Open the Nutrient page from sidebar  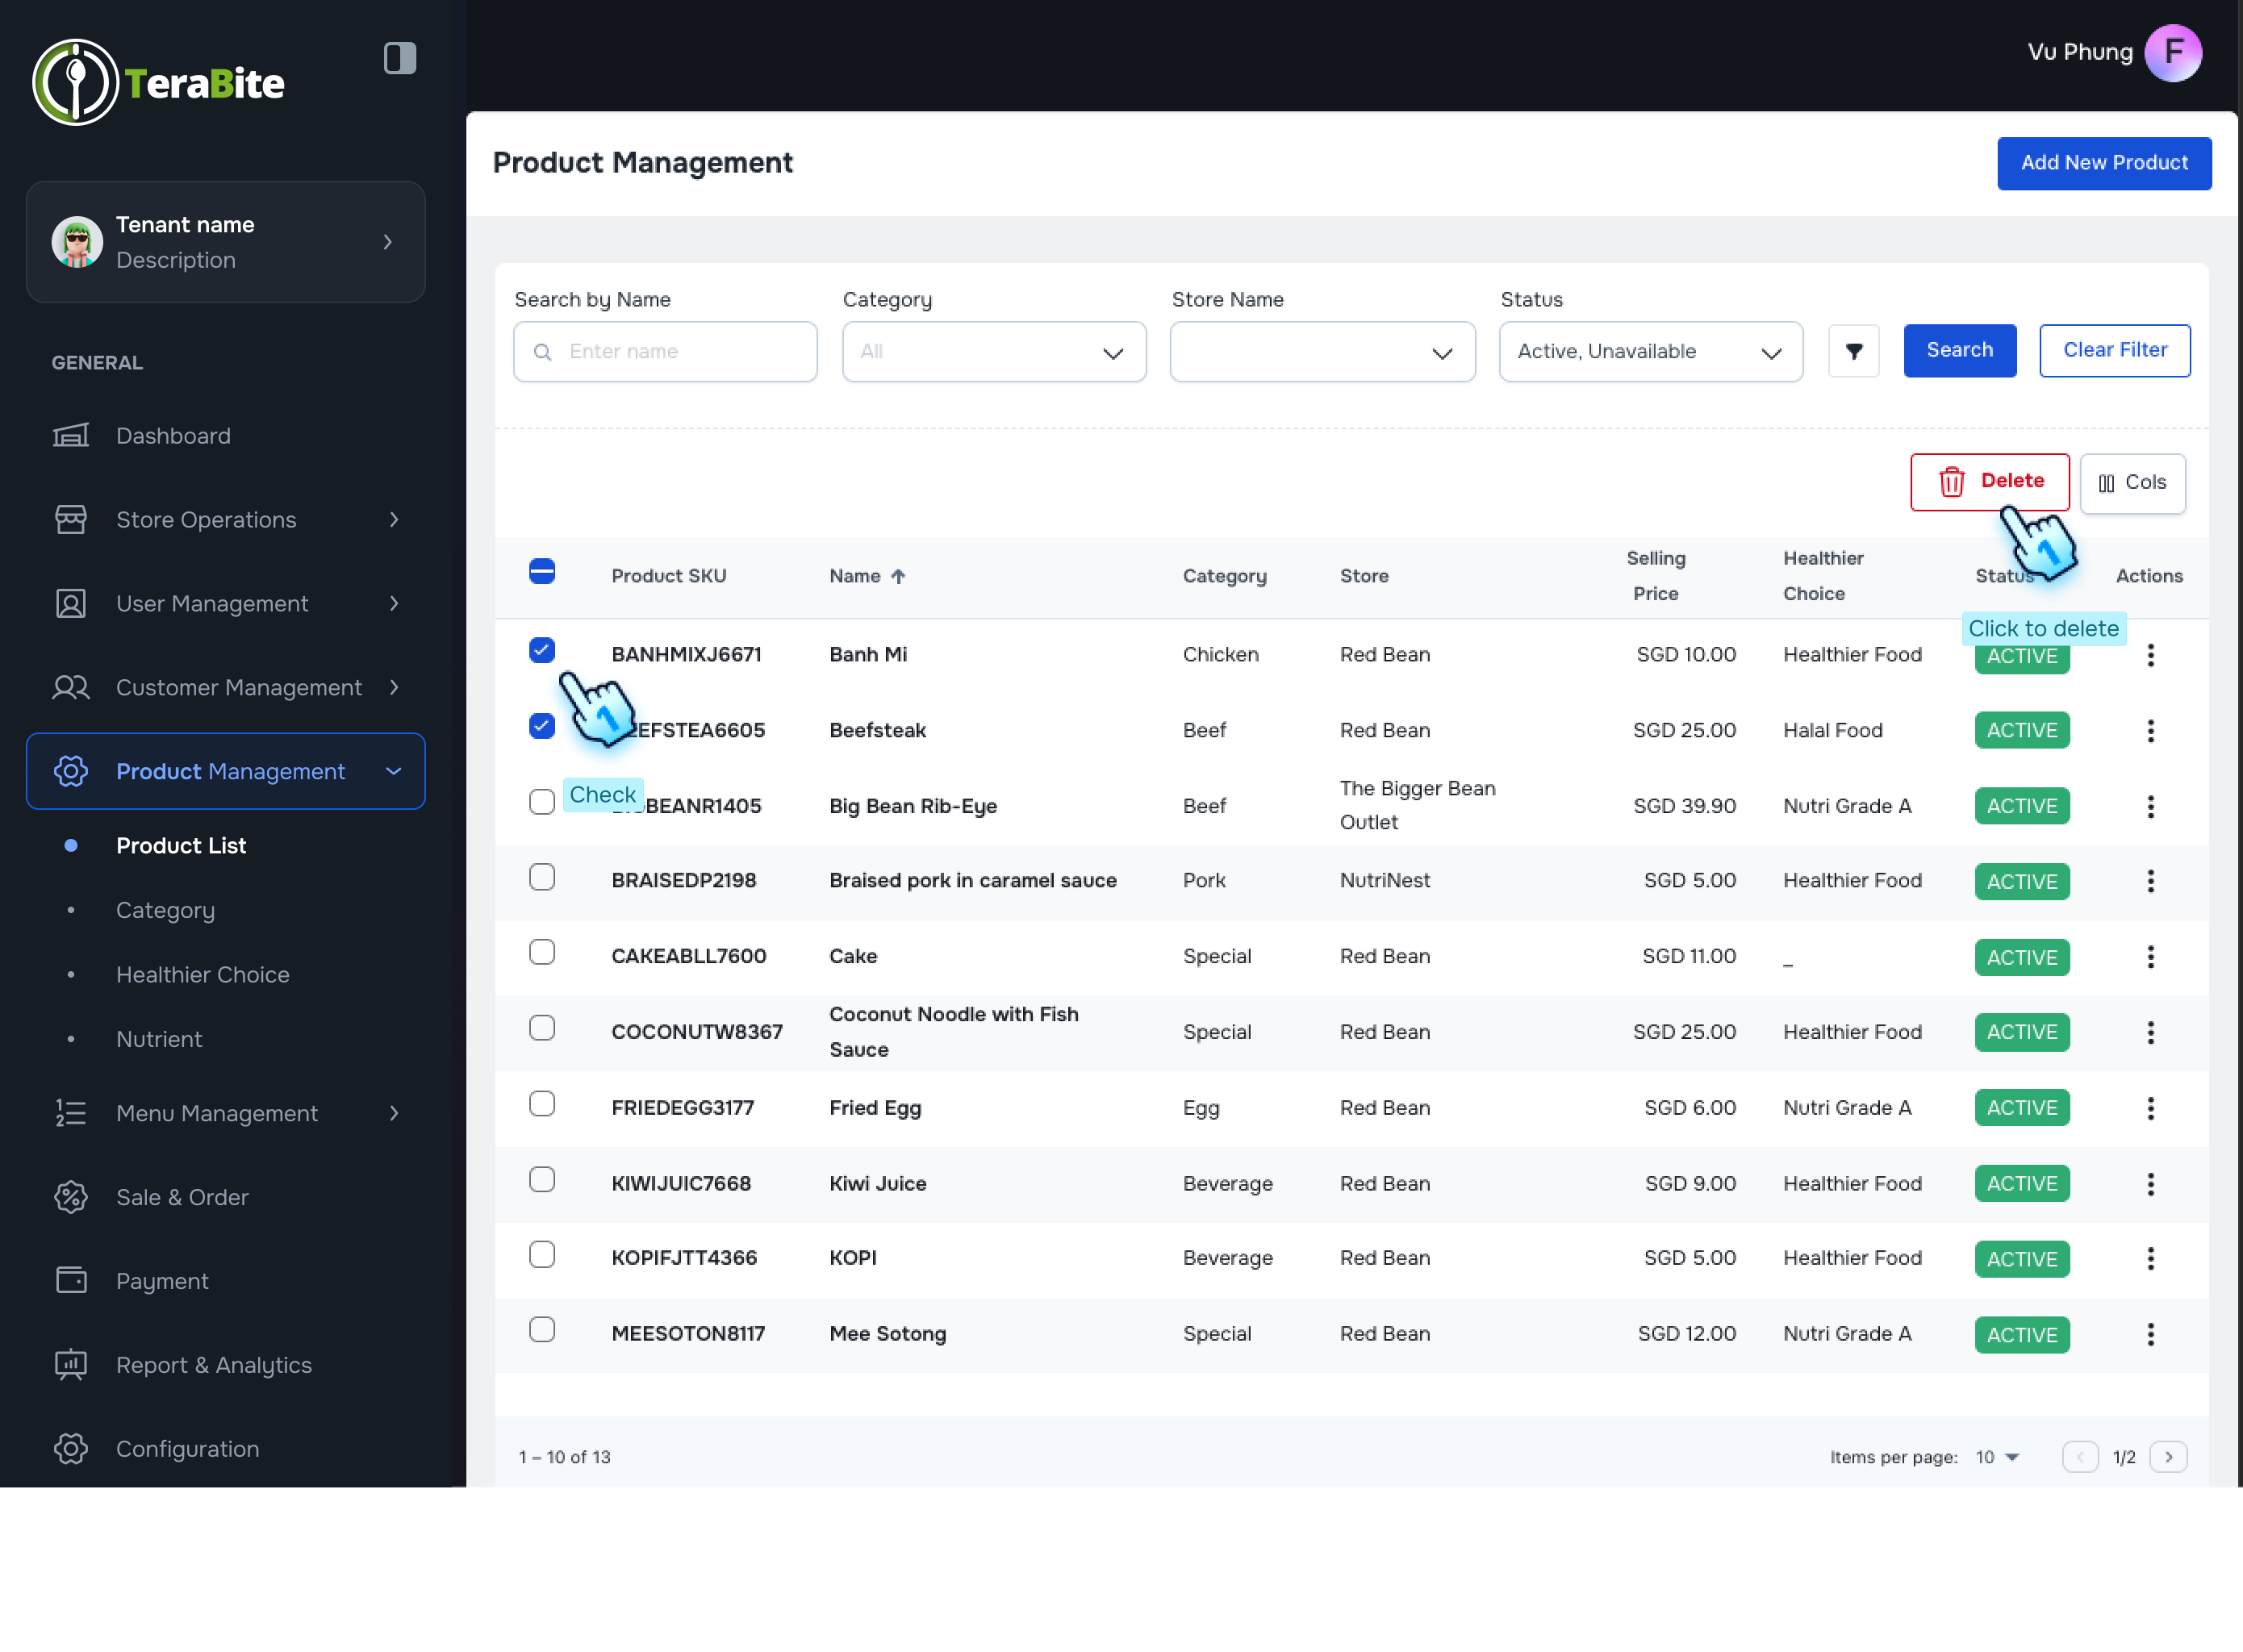159,1038
